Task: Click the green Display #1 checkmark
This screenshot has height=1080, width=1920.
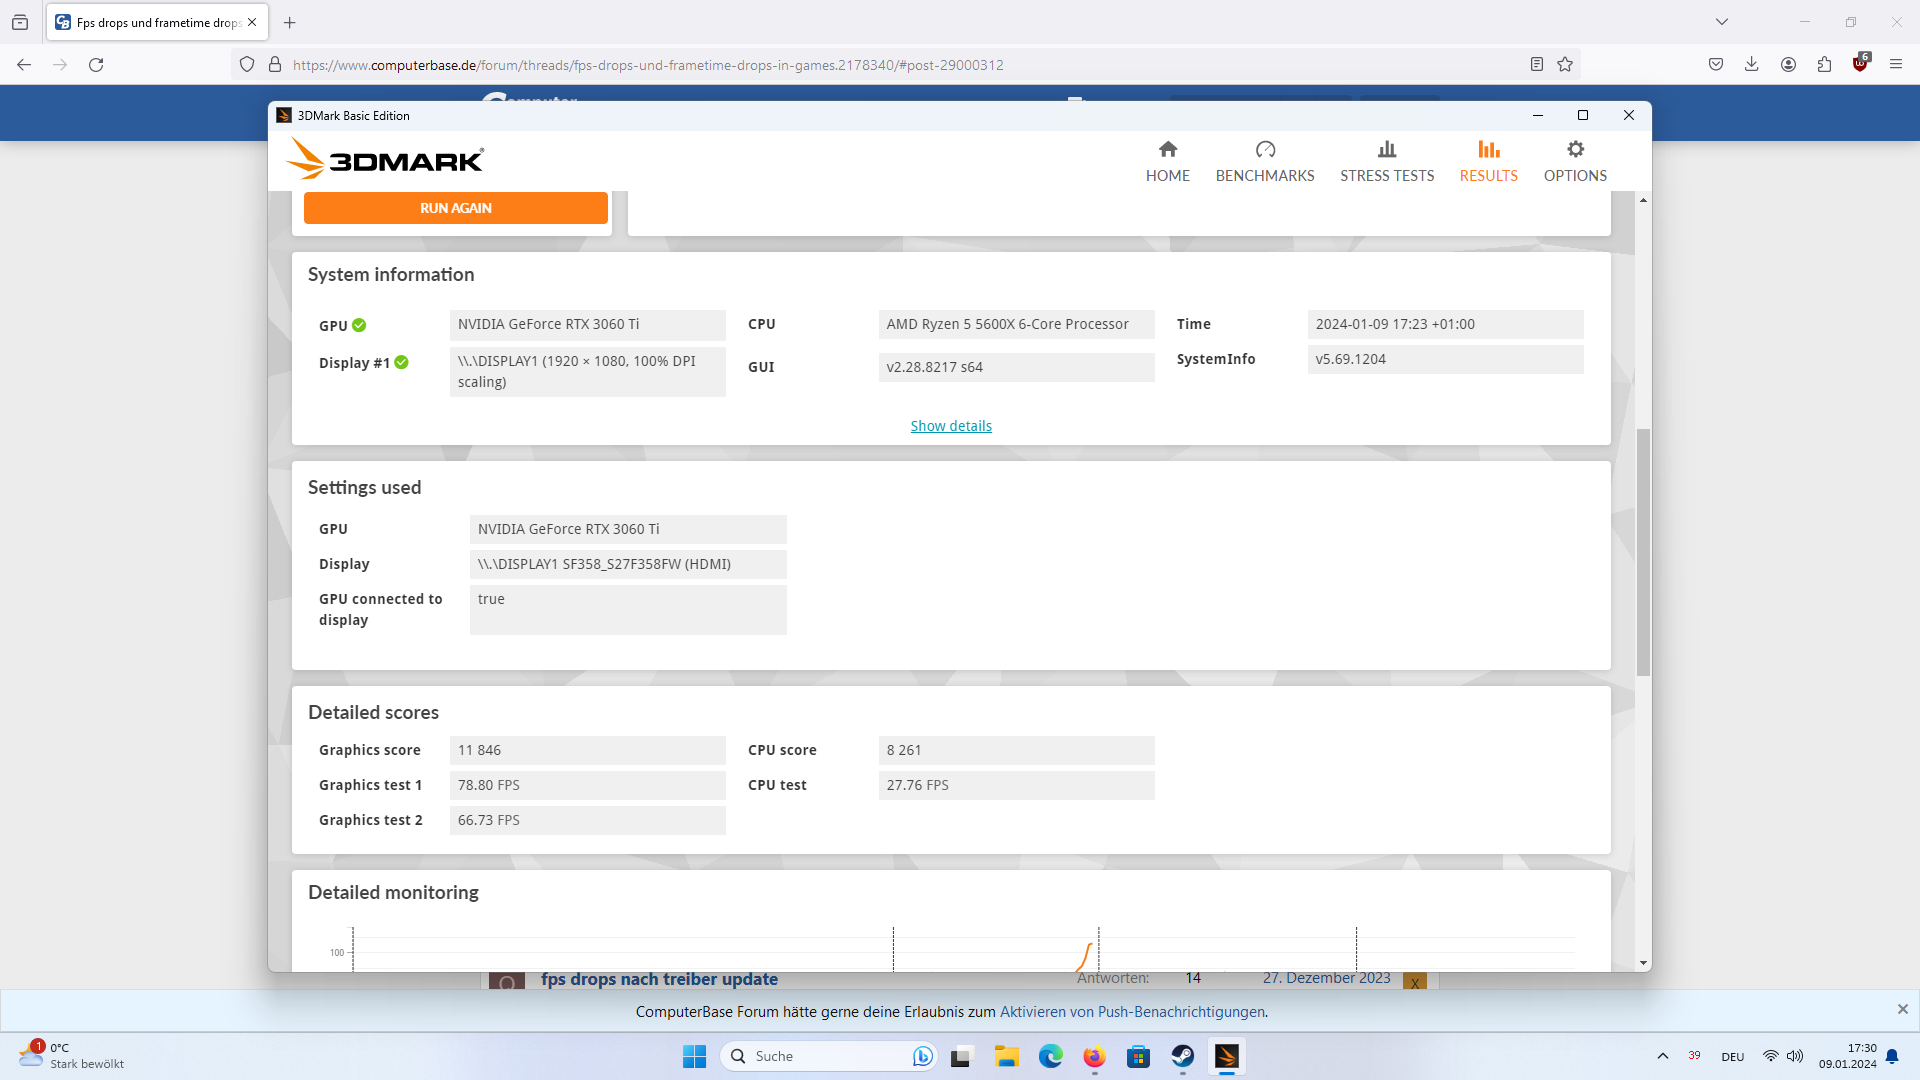Action: tap(401, 362)
